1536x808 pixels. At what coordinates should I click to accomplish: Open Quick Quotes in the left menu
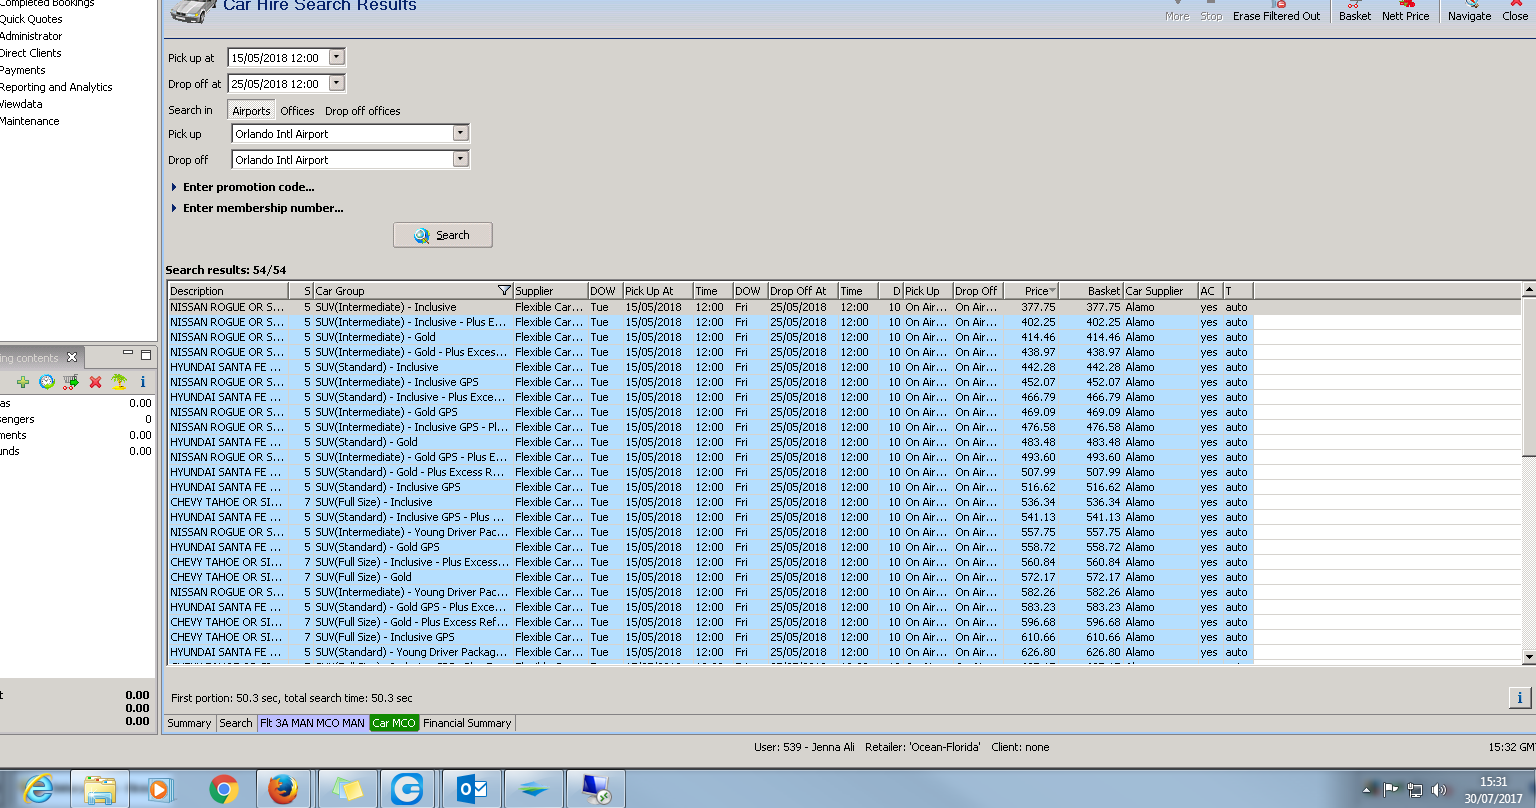(31, 19)
